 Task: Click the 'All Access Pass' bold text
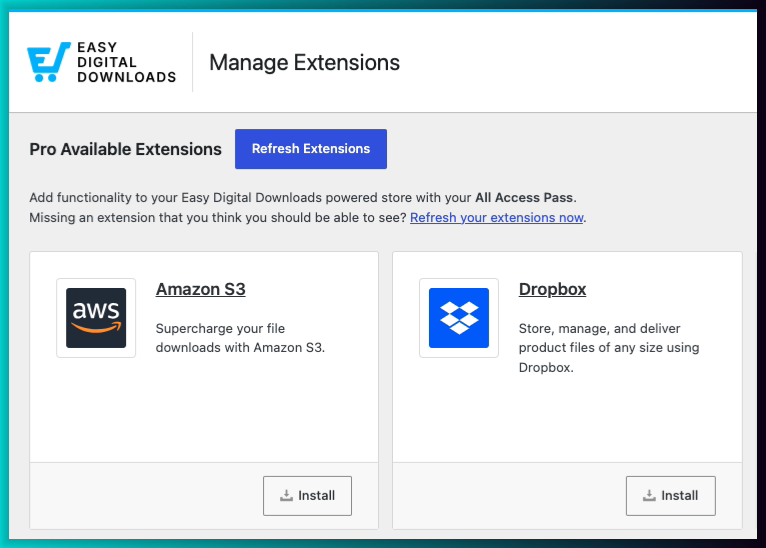tap(524, 197)
